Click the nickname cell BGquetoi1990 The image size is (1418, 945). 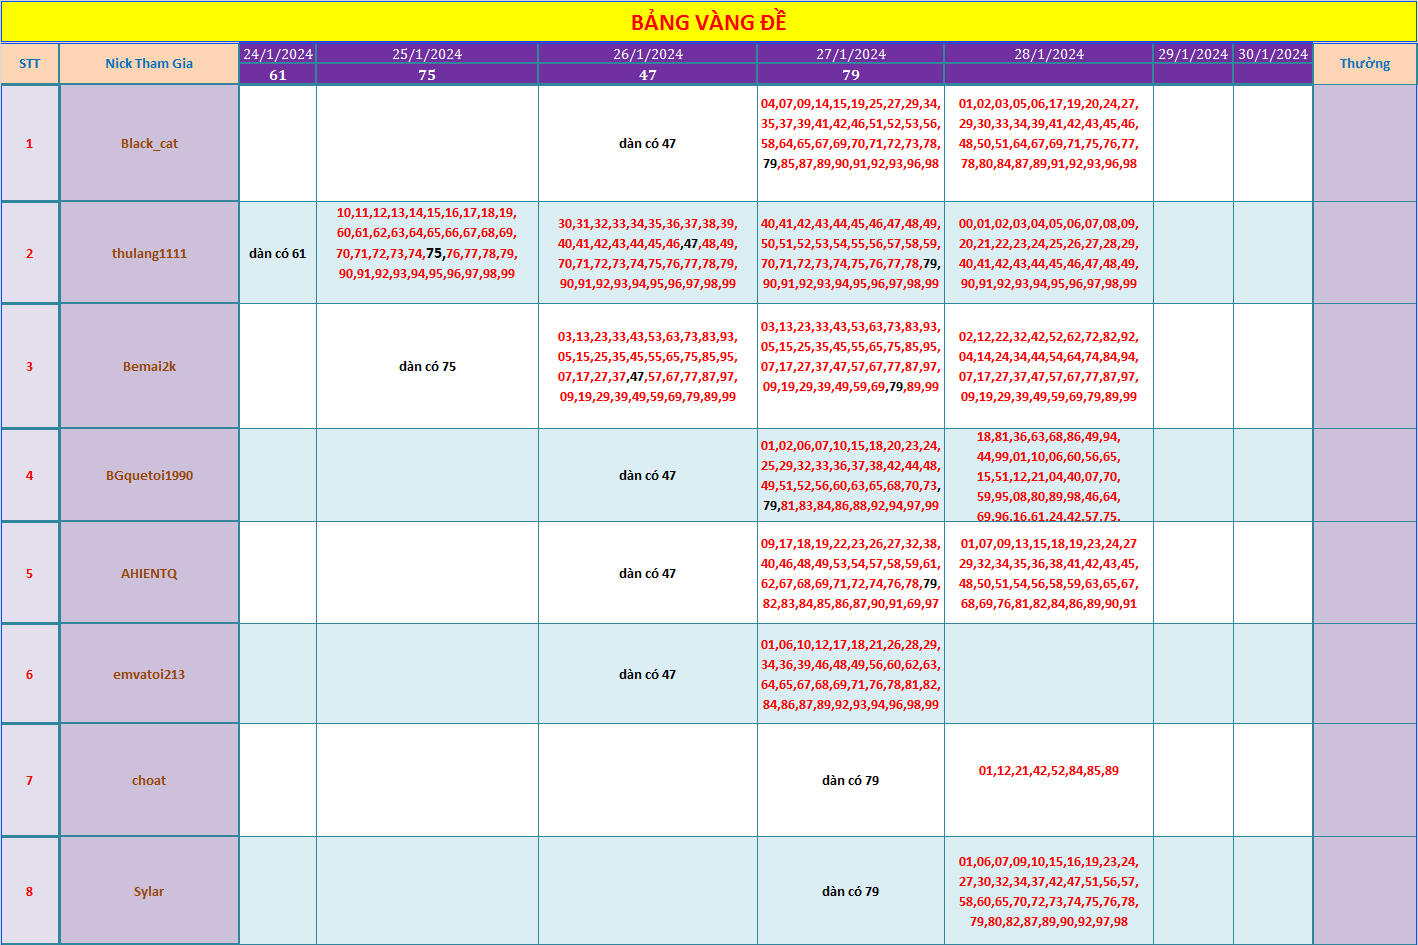click(149, 475)
